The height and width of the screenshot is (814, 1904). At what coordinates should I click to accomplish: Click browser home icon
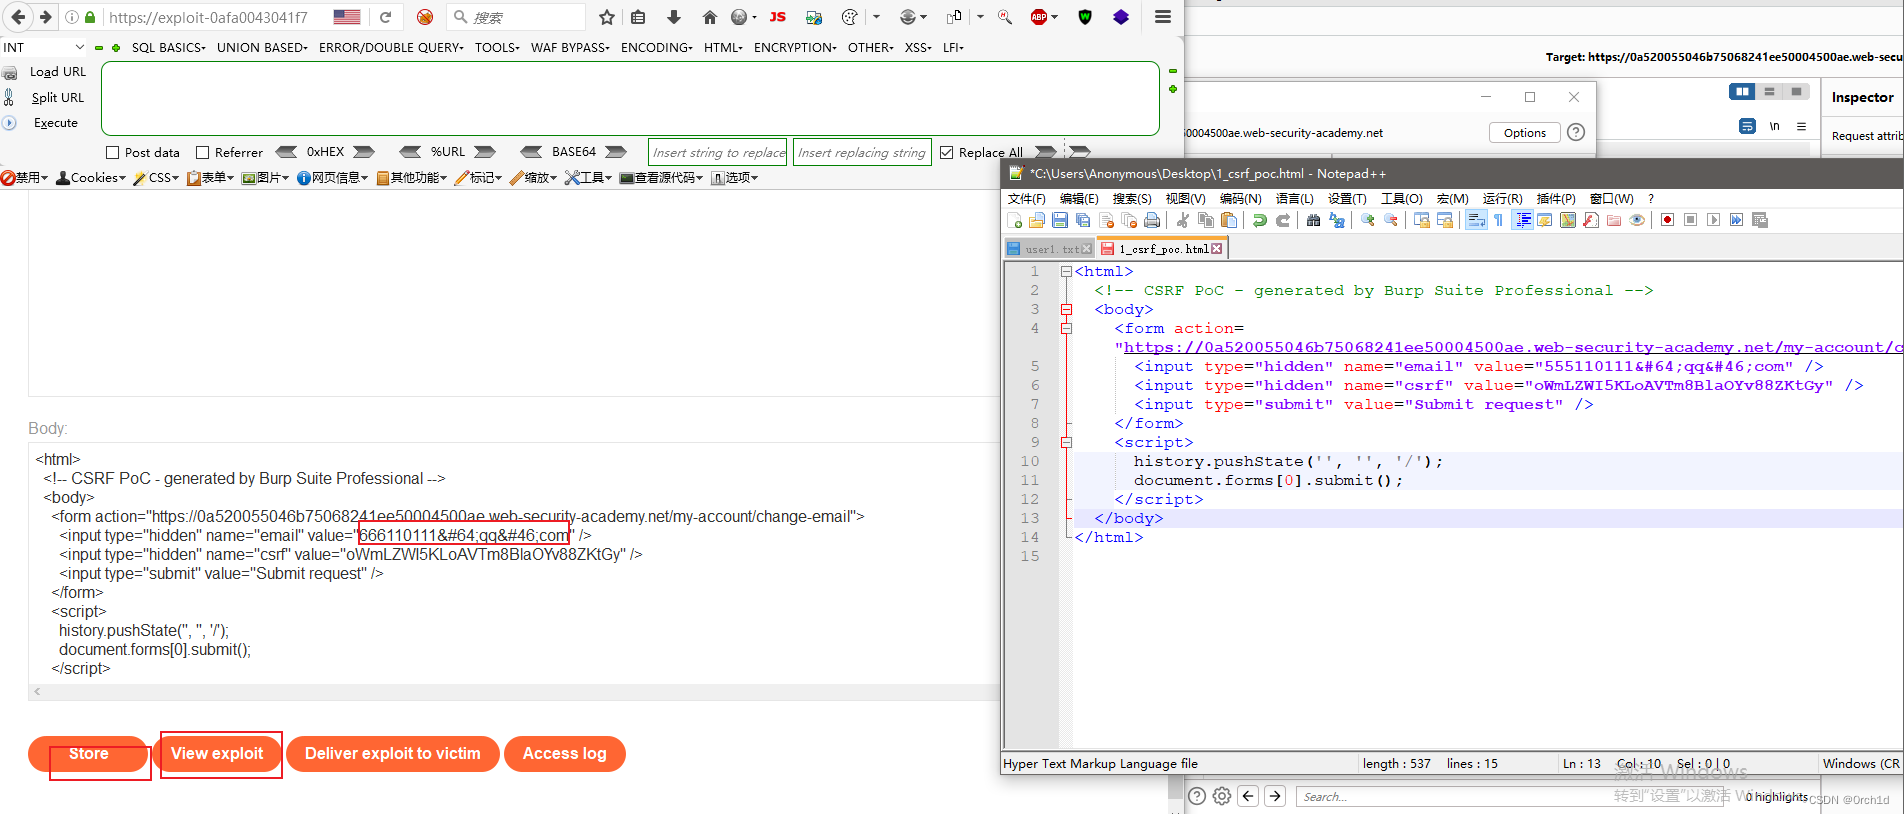(x=709, y=17)
